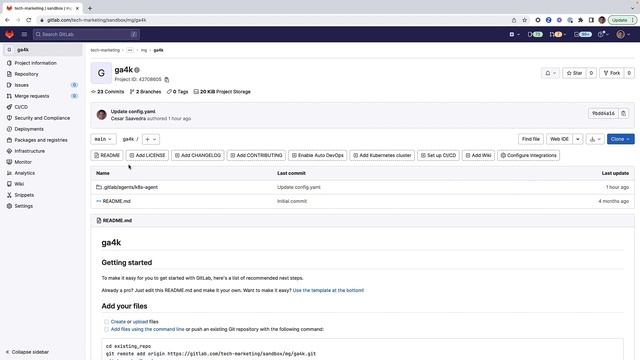Viewport: 640px width, 360px height.
Task: Click Set up CI/CD
Action: (438, 156)
